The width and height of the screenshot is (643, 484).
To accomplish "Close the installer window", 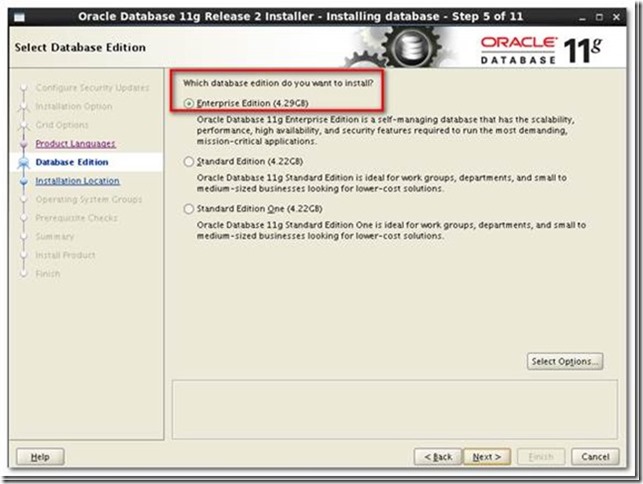I will pyautogui.click(x=616, y=17).
